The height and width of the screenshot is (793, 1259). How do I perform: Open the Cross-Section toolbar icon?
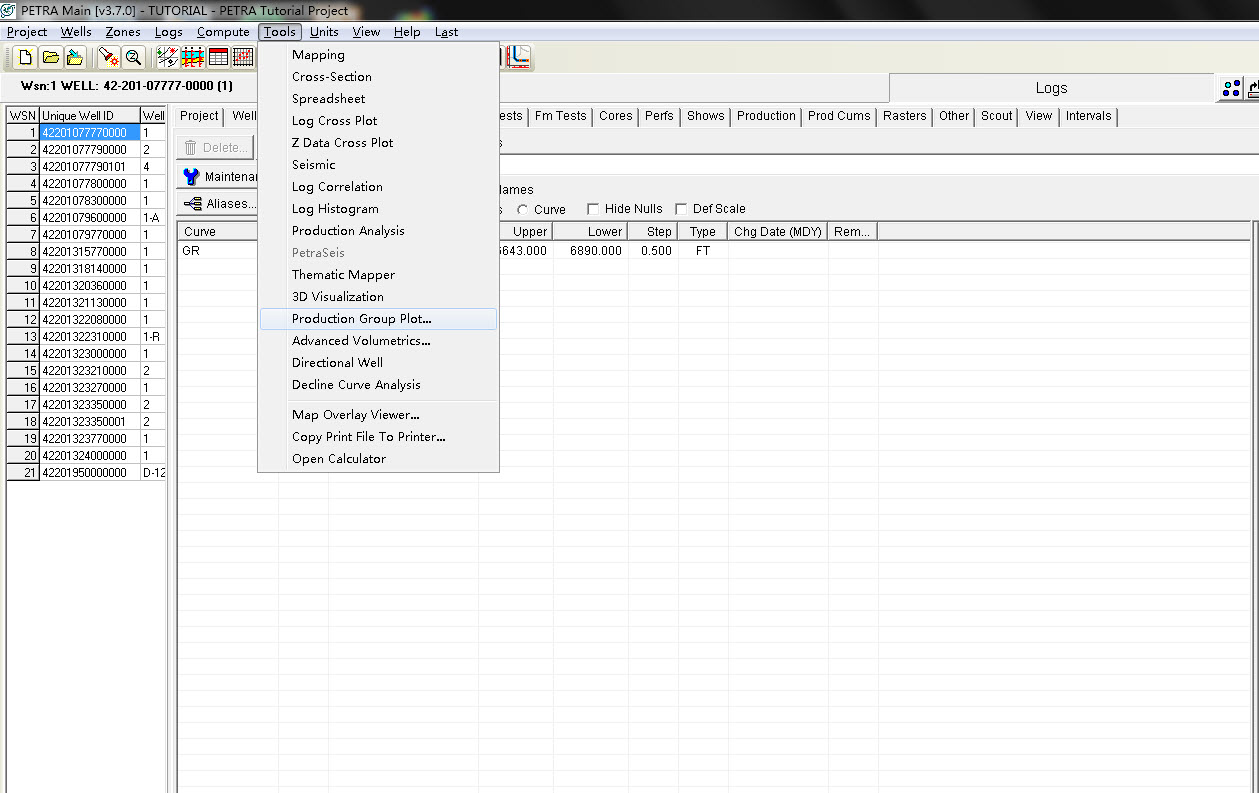click(x=194, y=57)
